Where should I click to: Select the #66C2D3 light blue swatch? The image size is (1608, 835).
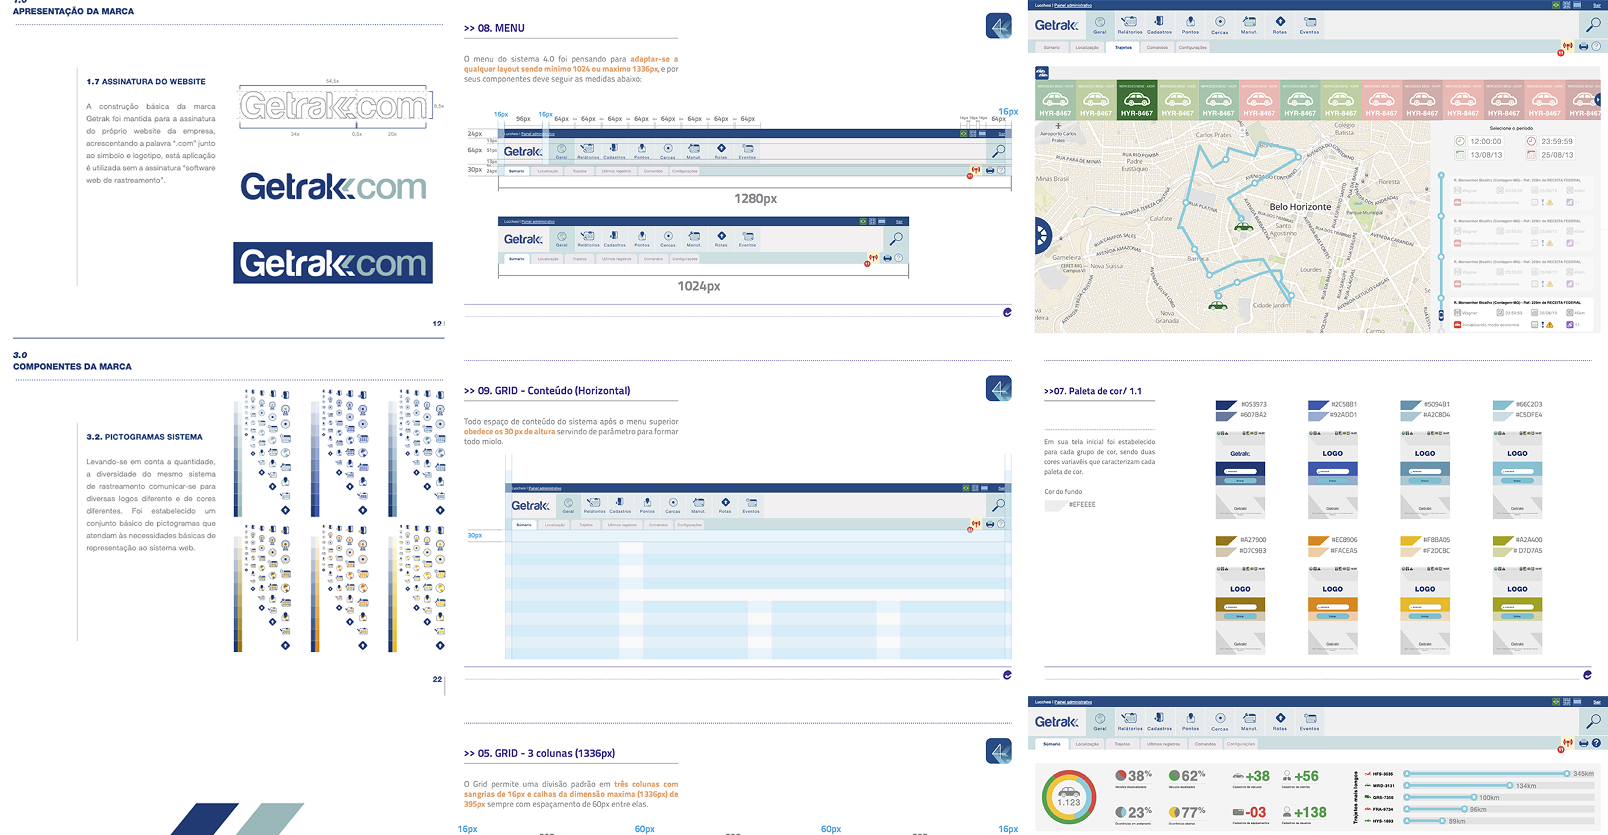pyautogui.click(x=1502, y=405)
